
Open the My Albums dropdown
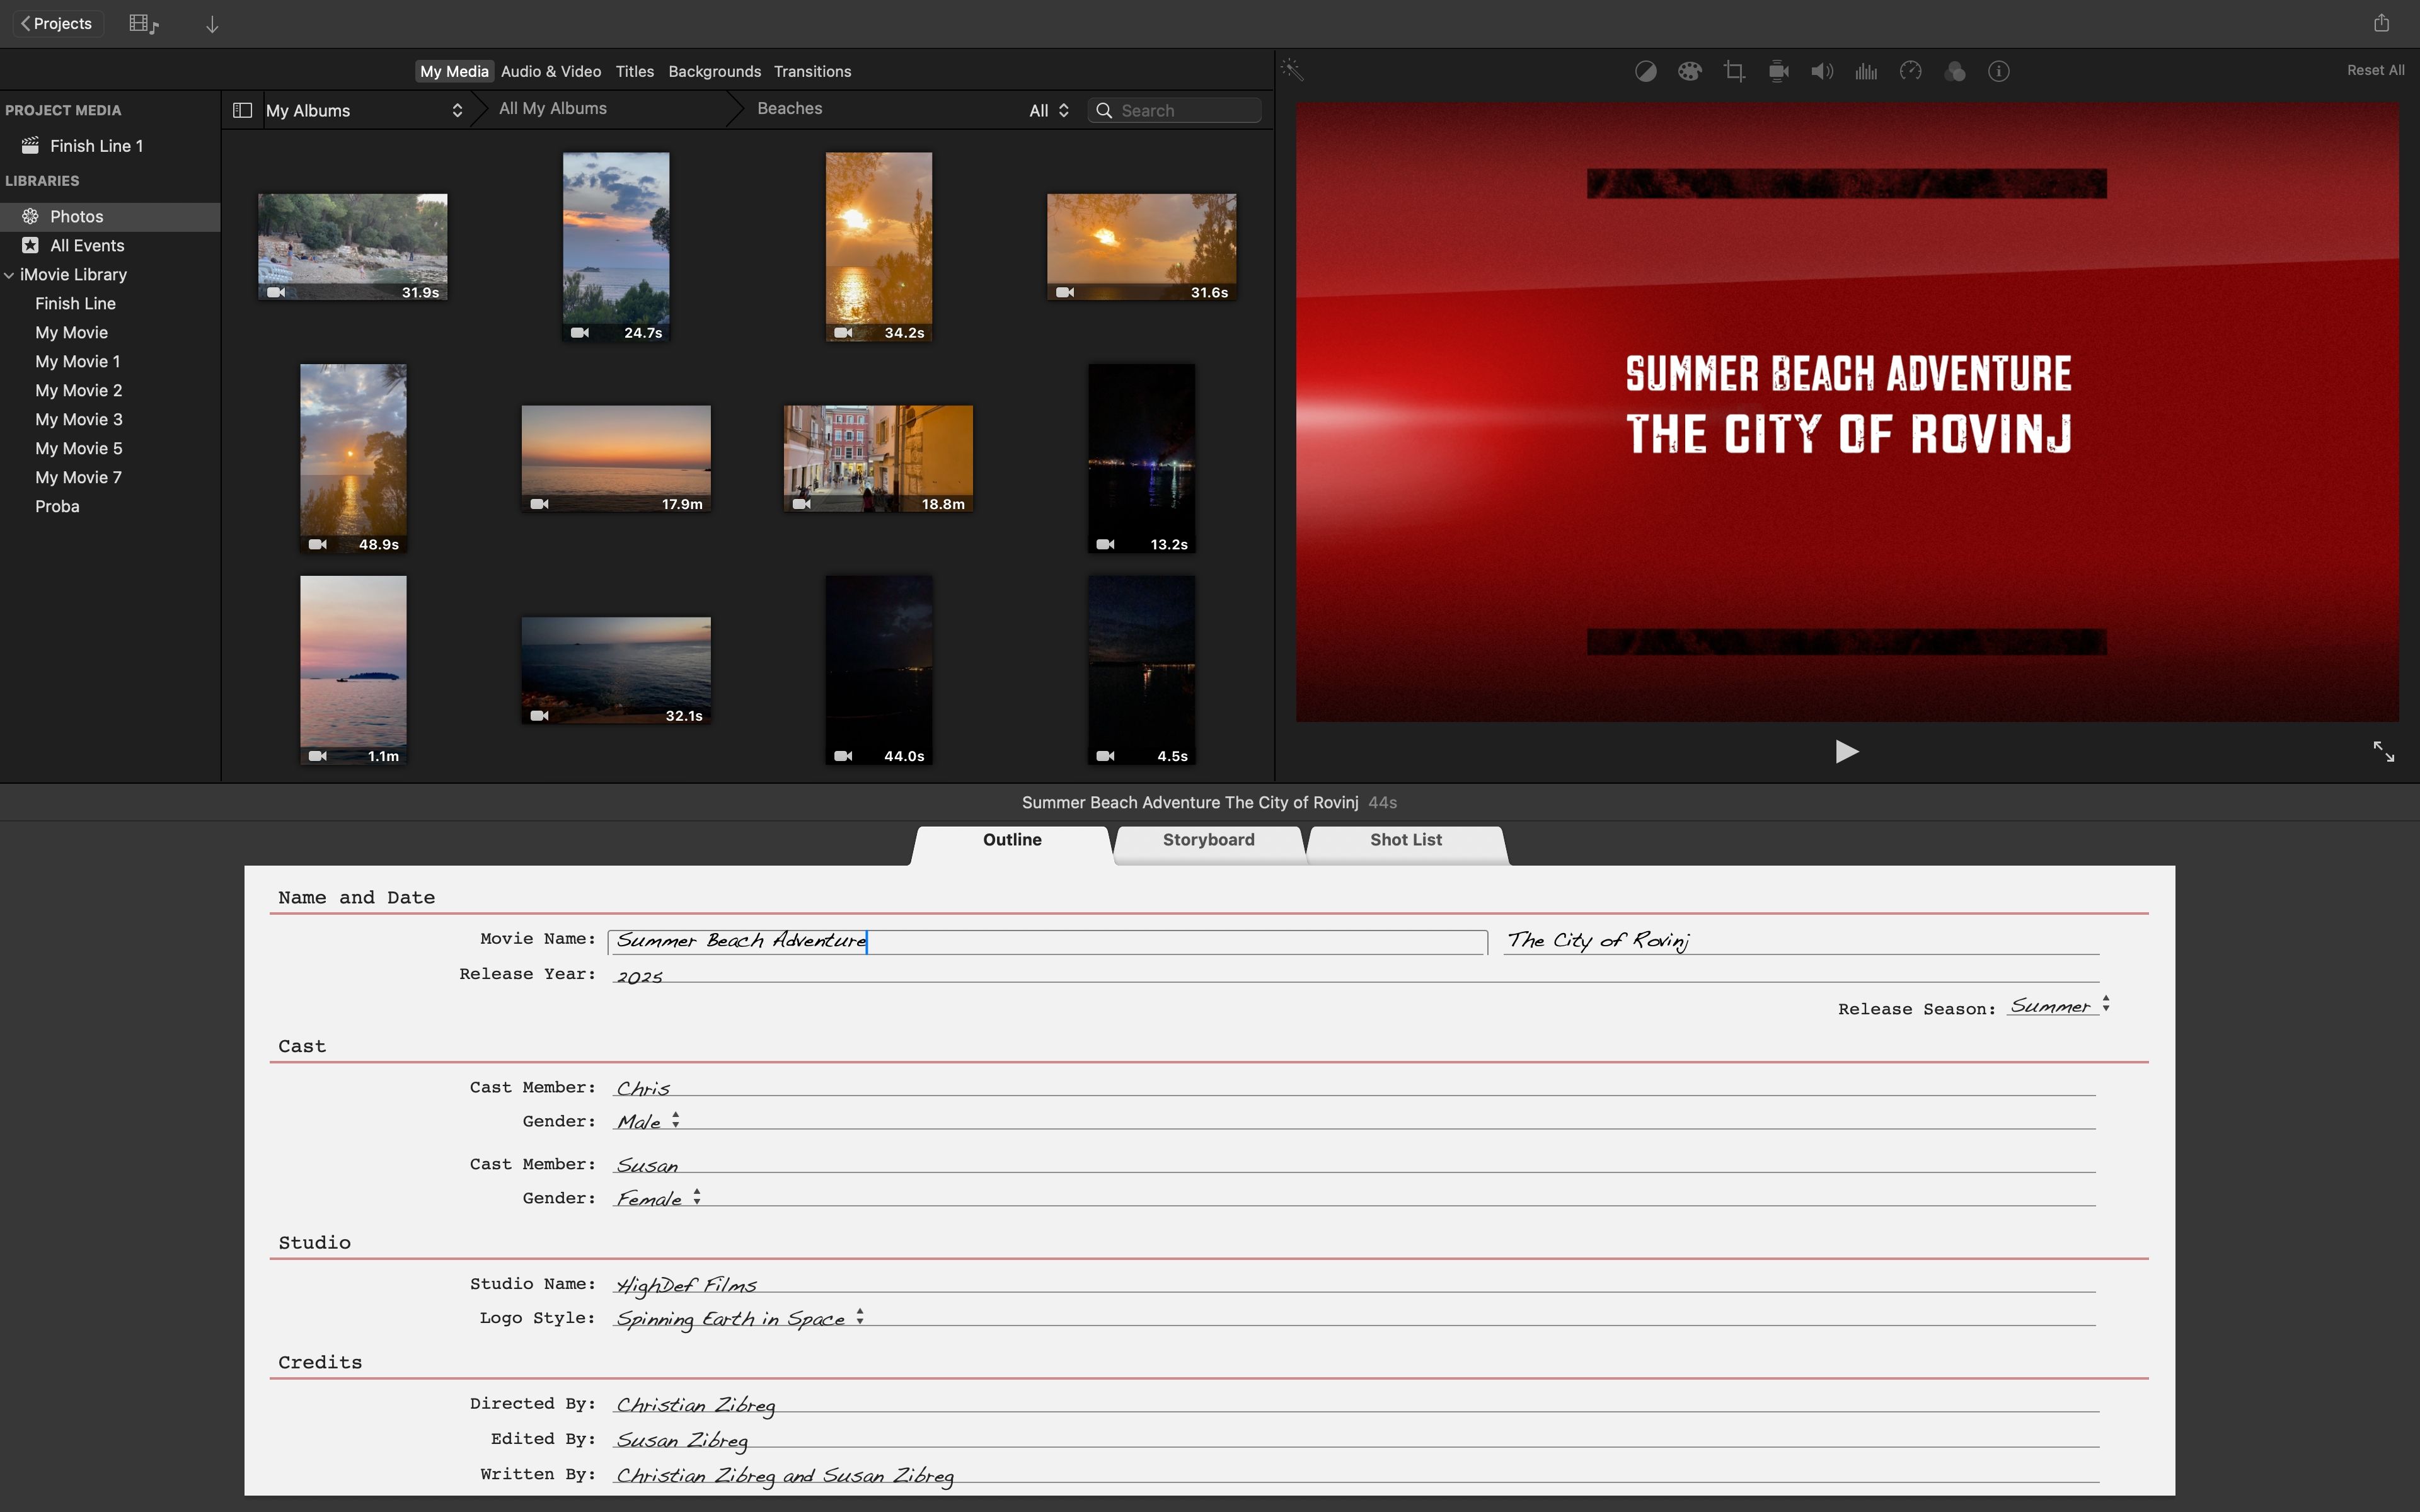pyautogui.click(x=364, y=110)
